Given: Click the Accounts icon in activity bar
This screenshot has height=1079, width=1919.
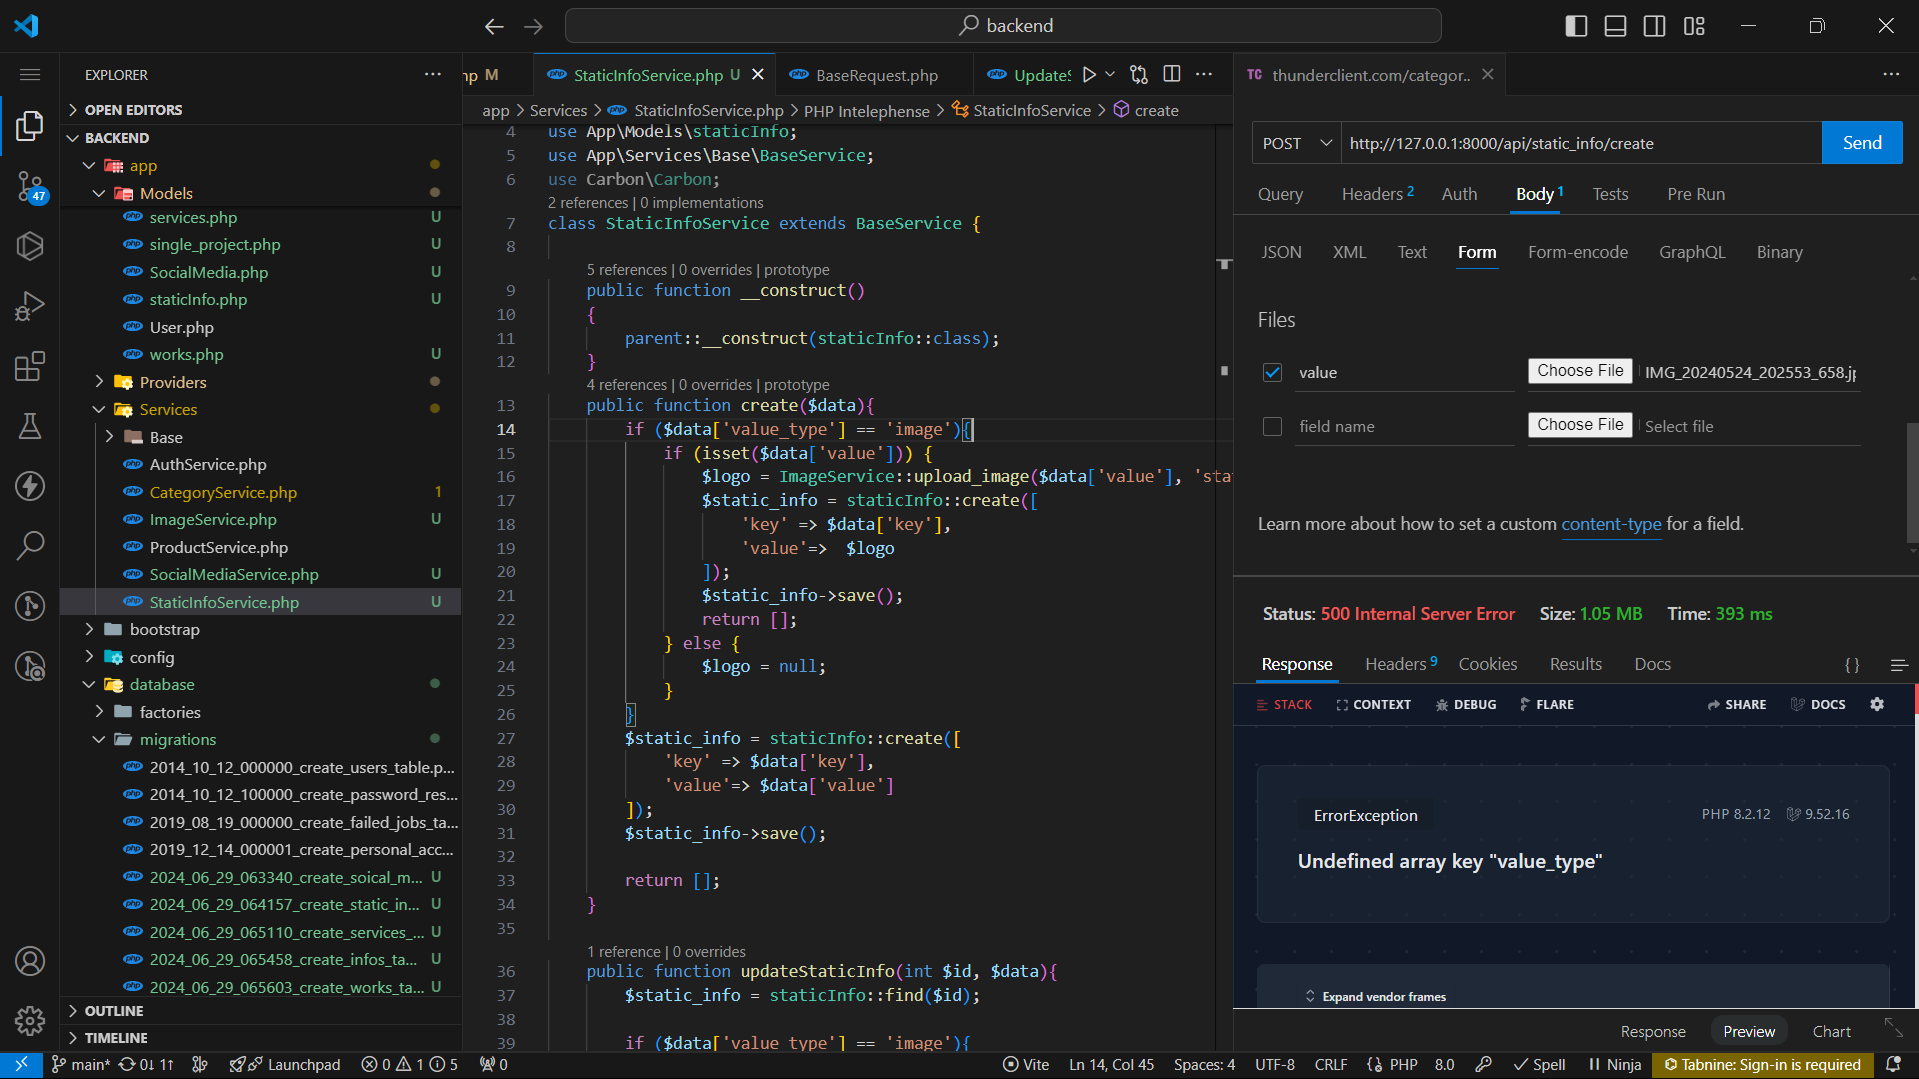Looking at the screenshot, I should click(30, 961).
